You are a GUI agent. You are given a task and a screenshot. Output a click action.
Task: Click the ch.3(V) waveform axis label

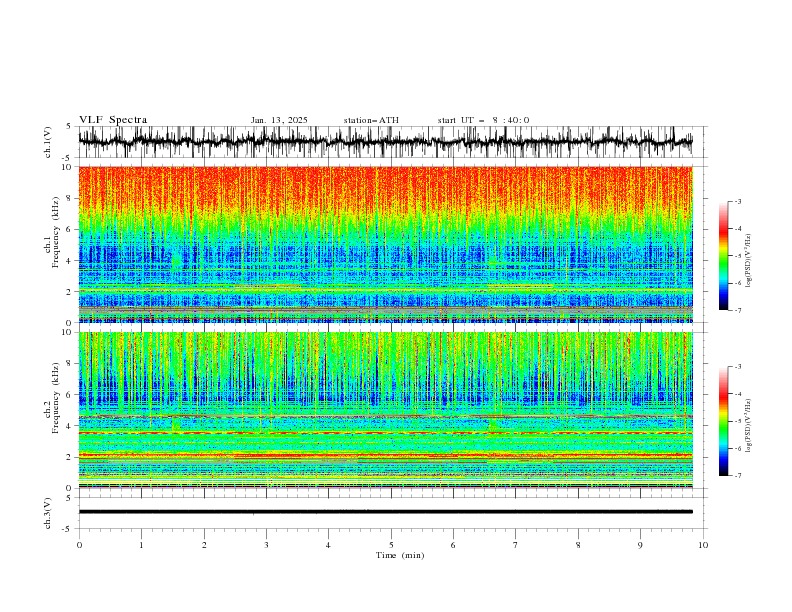coord(48,513)
